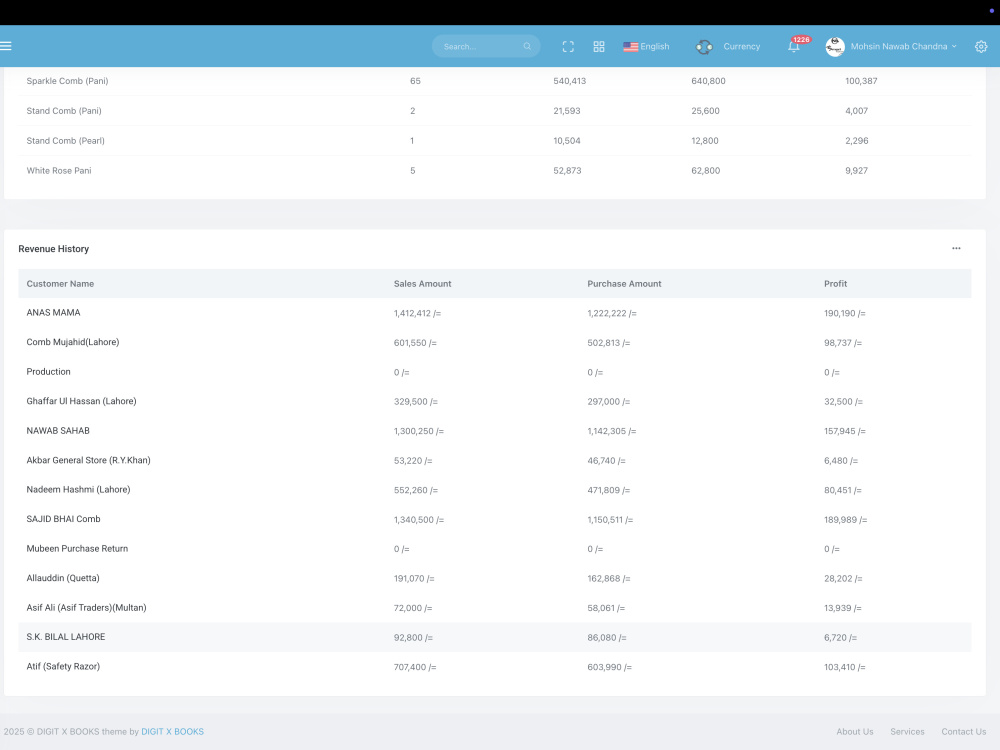Click the US flag language icon
Viewport: 1000px width, 750px height.
click(x=631, y=47)
